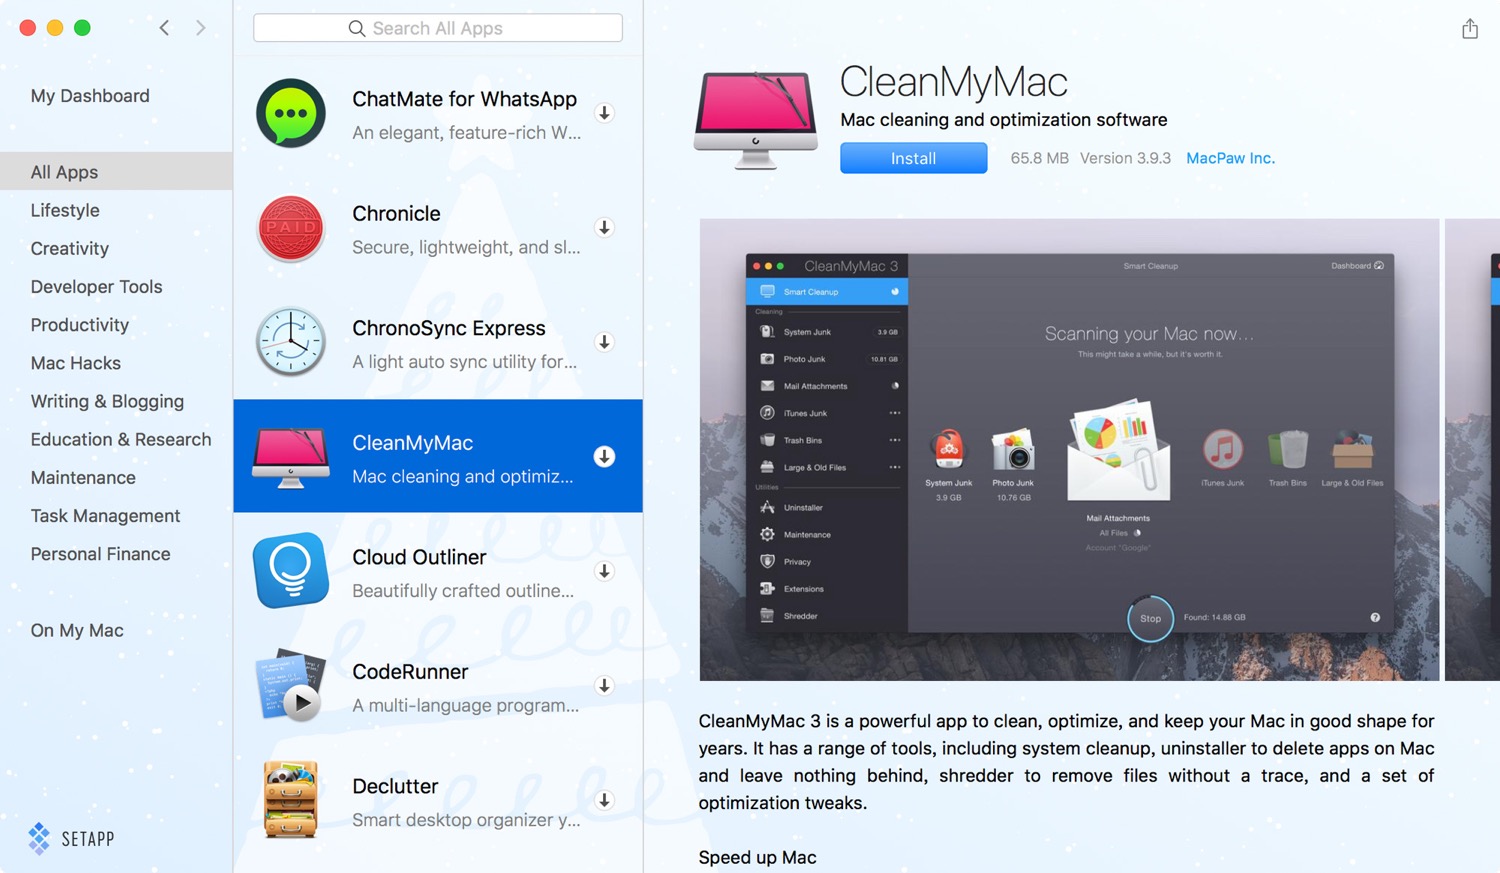Click 'Mac cleaning and optimiz...' row description

click(463, 477)
